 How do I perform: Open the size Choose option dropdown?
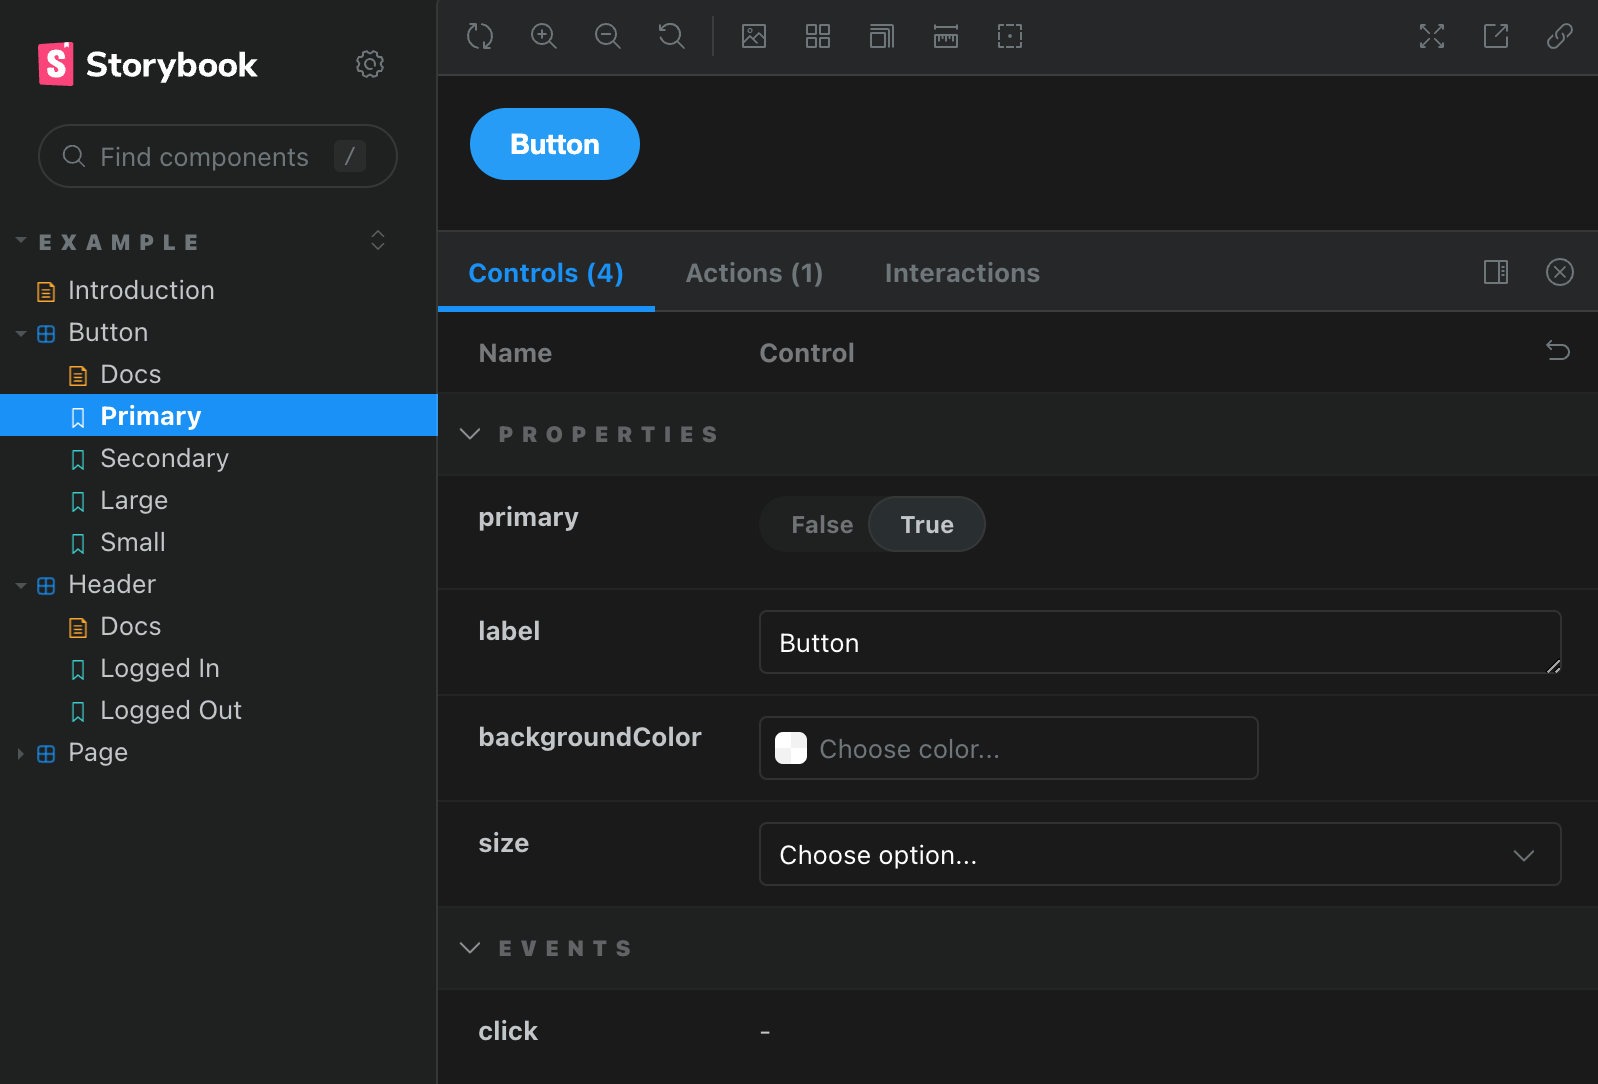click(1160, 854)
